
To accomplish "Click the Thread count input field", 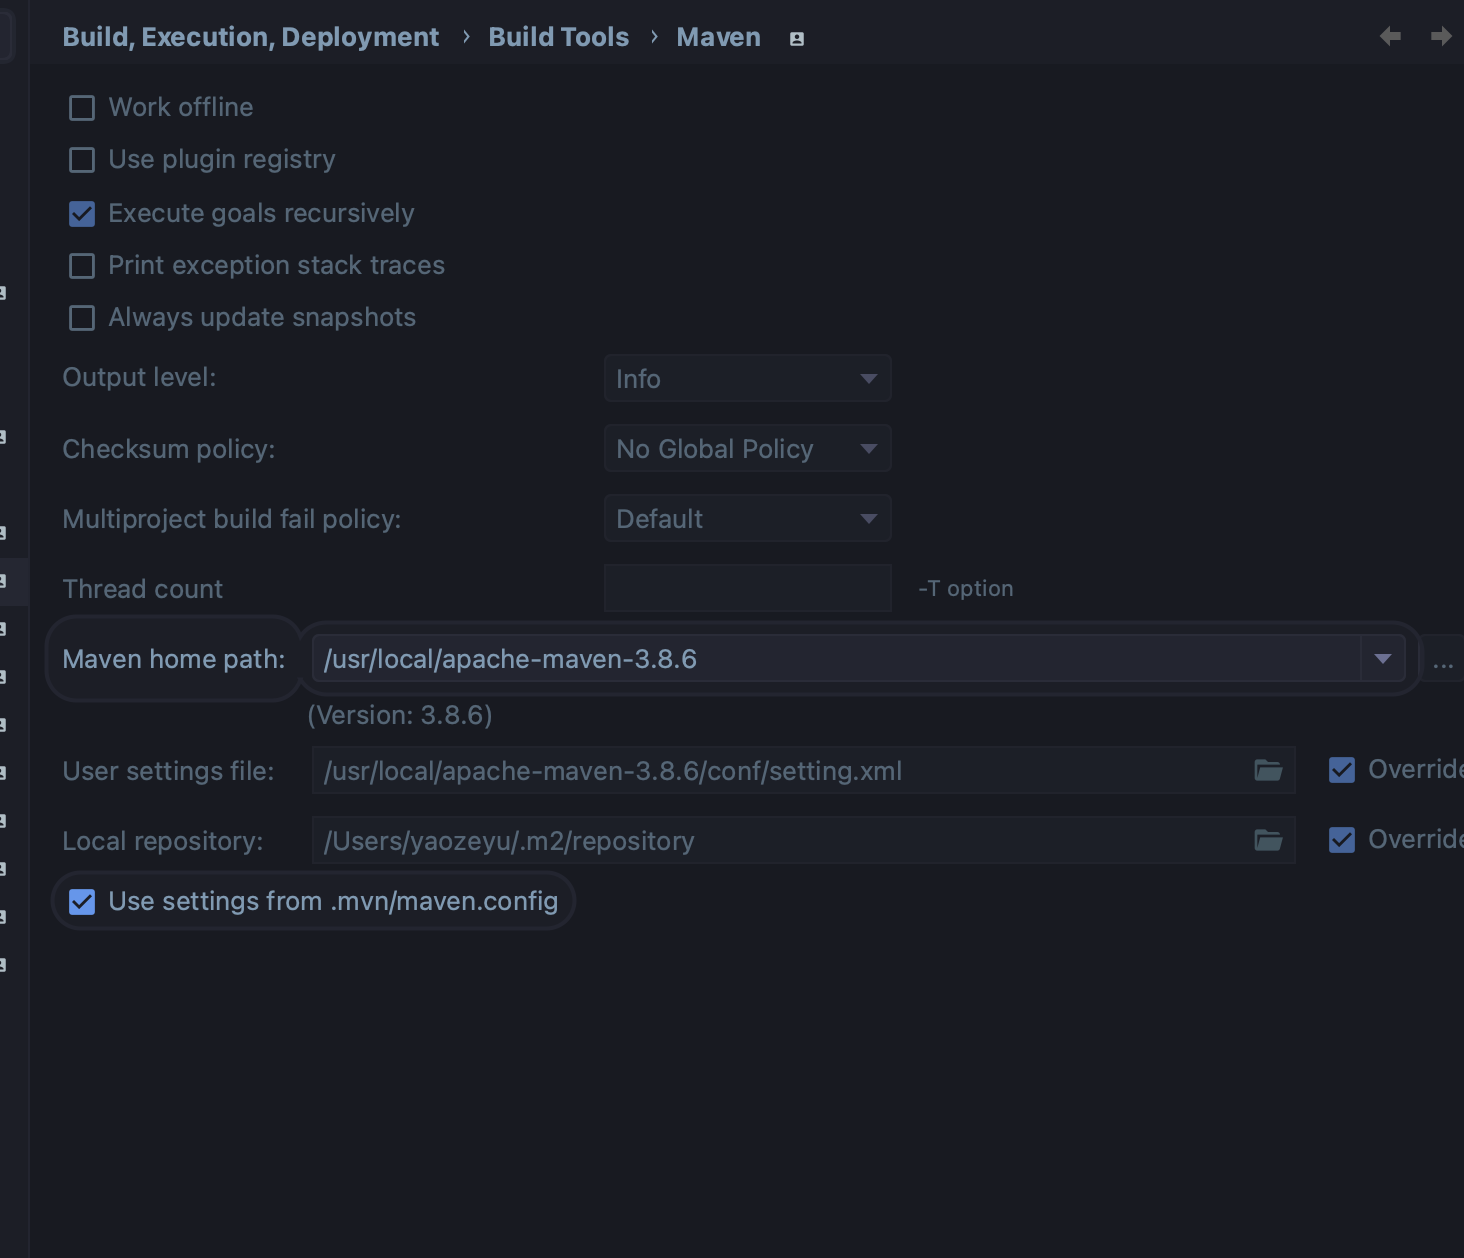I will (748, 588).
